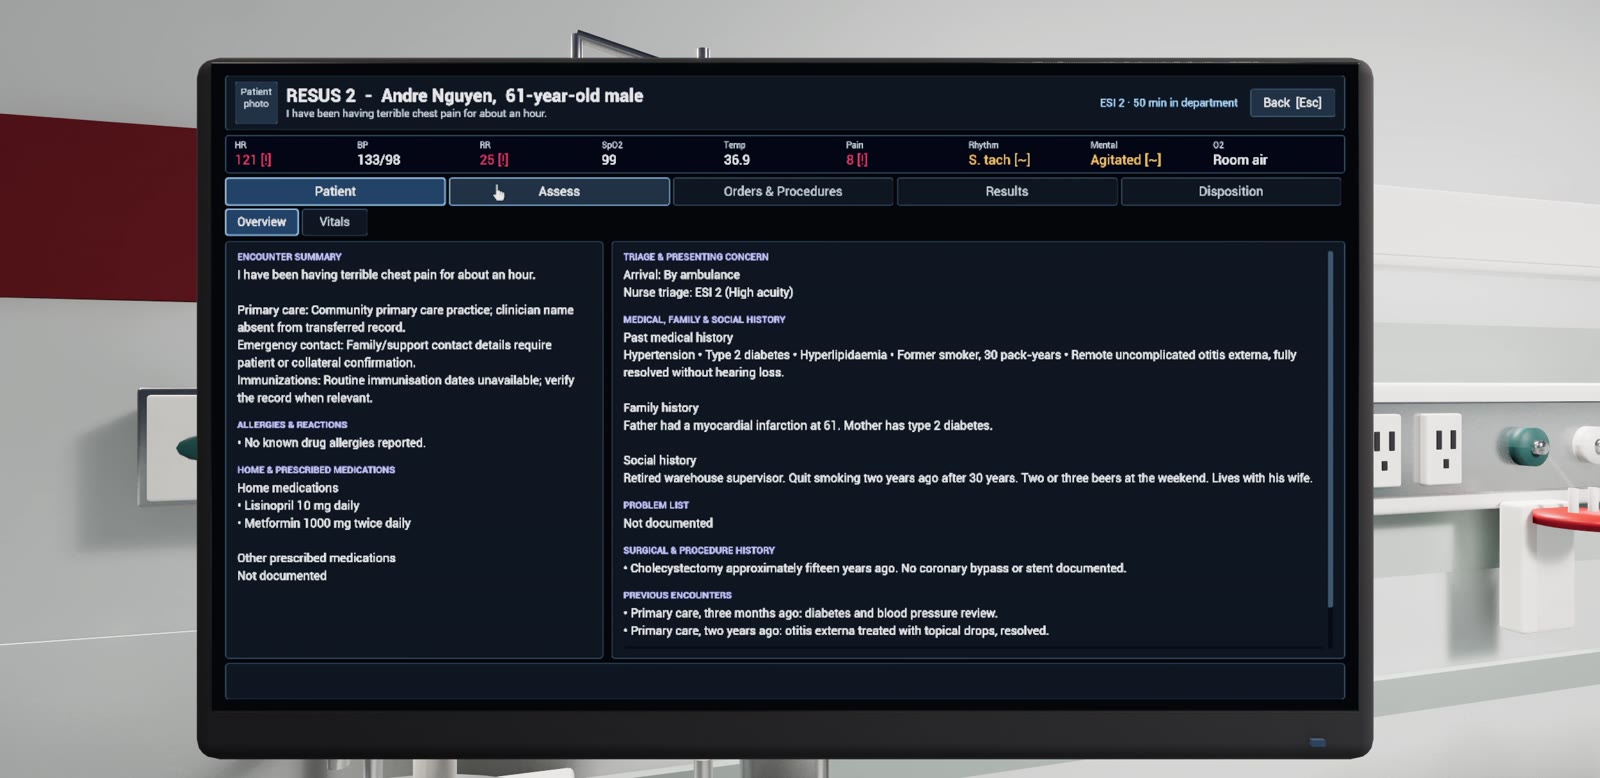Select the Patient tab

[335, 191]
